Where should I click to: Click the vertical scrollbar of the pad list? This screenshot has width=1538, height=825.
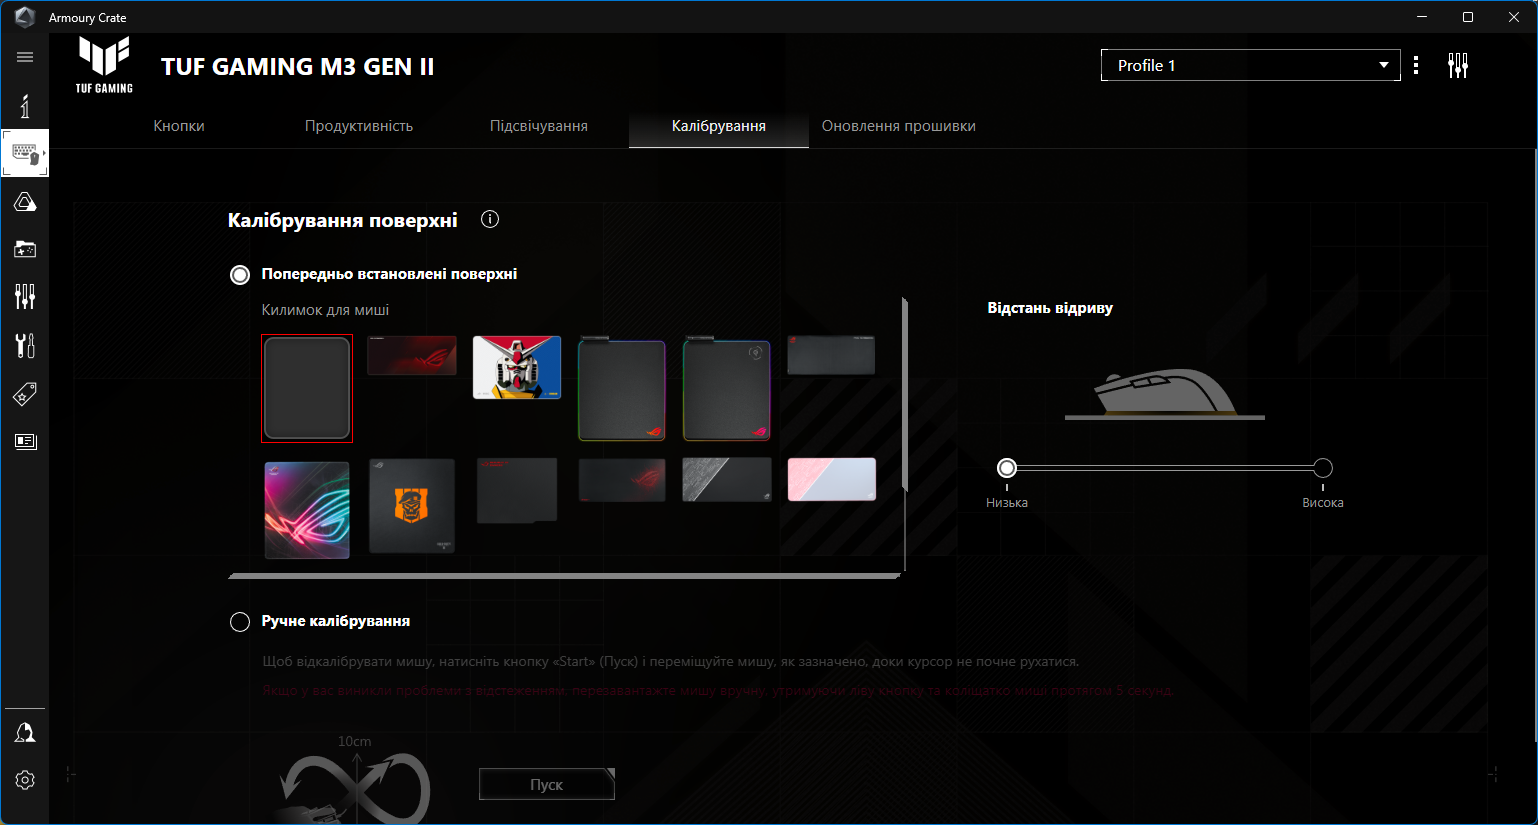(905, 395)
